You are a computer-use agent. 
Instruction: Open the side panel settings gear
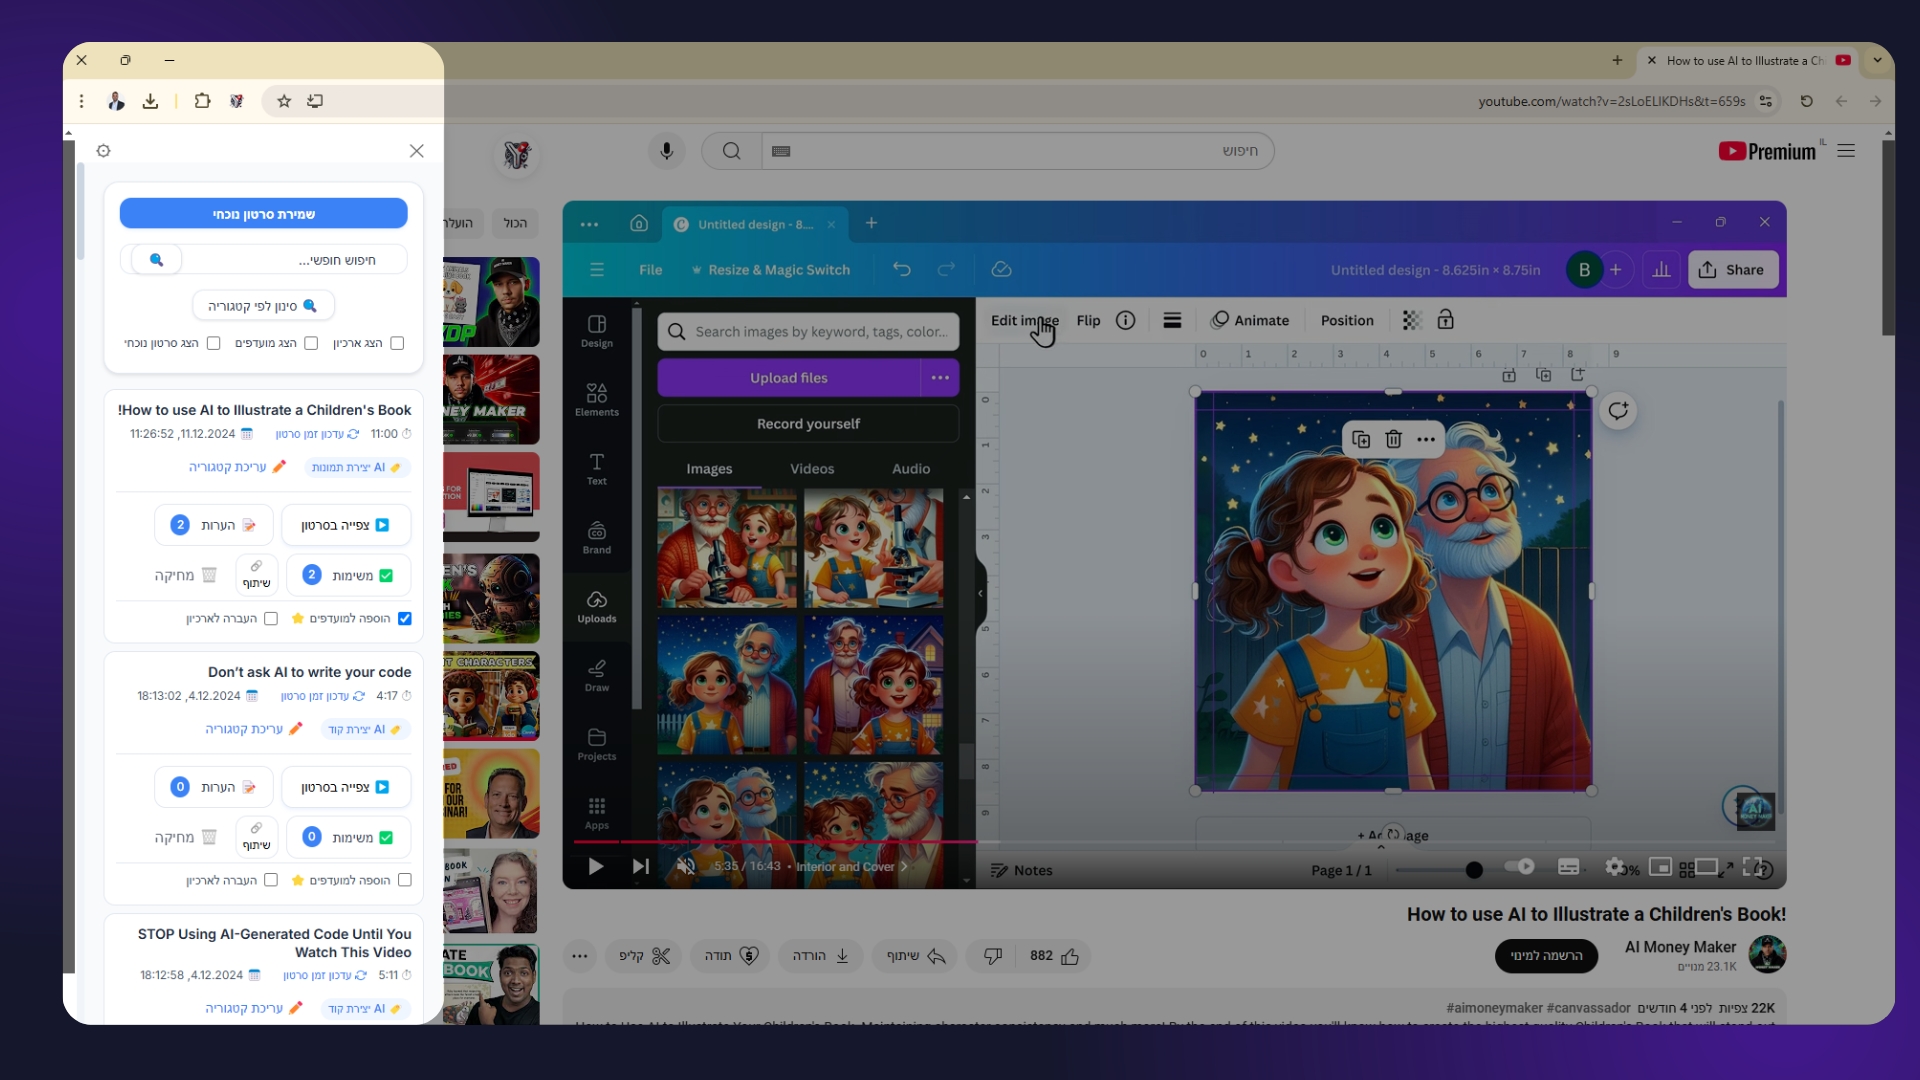point(103,151)
